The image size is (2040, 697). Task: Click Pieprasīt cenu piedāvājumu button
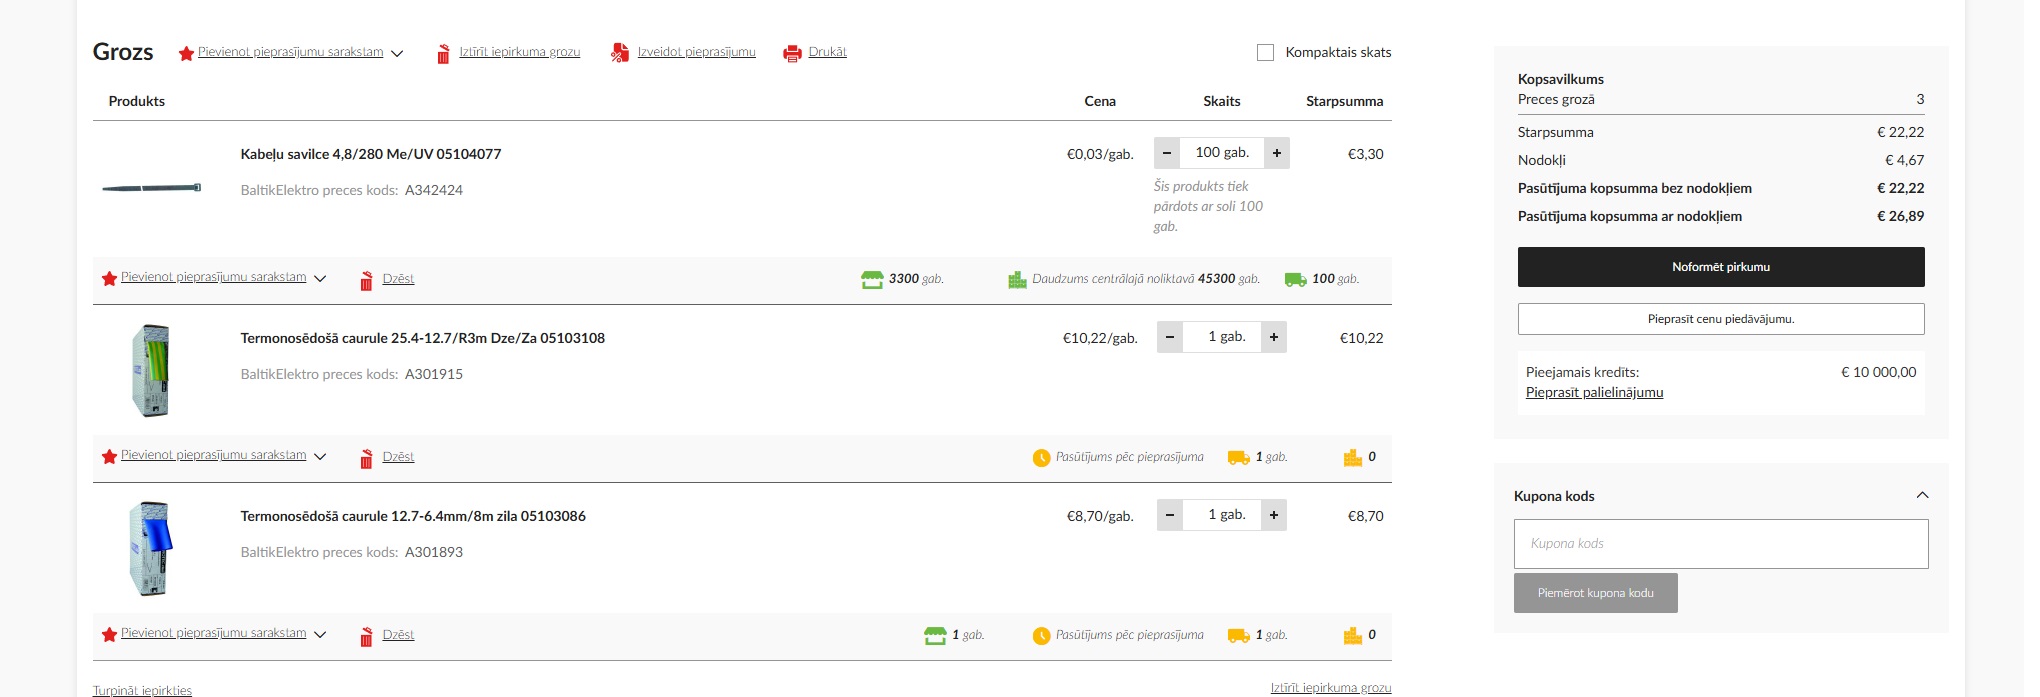(1720, 319)
